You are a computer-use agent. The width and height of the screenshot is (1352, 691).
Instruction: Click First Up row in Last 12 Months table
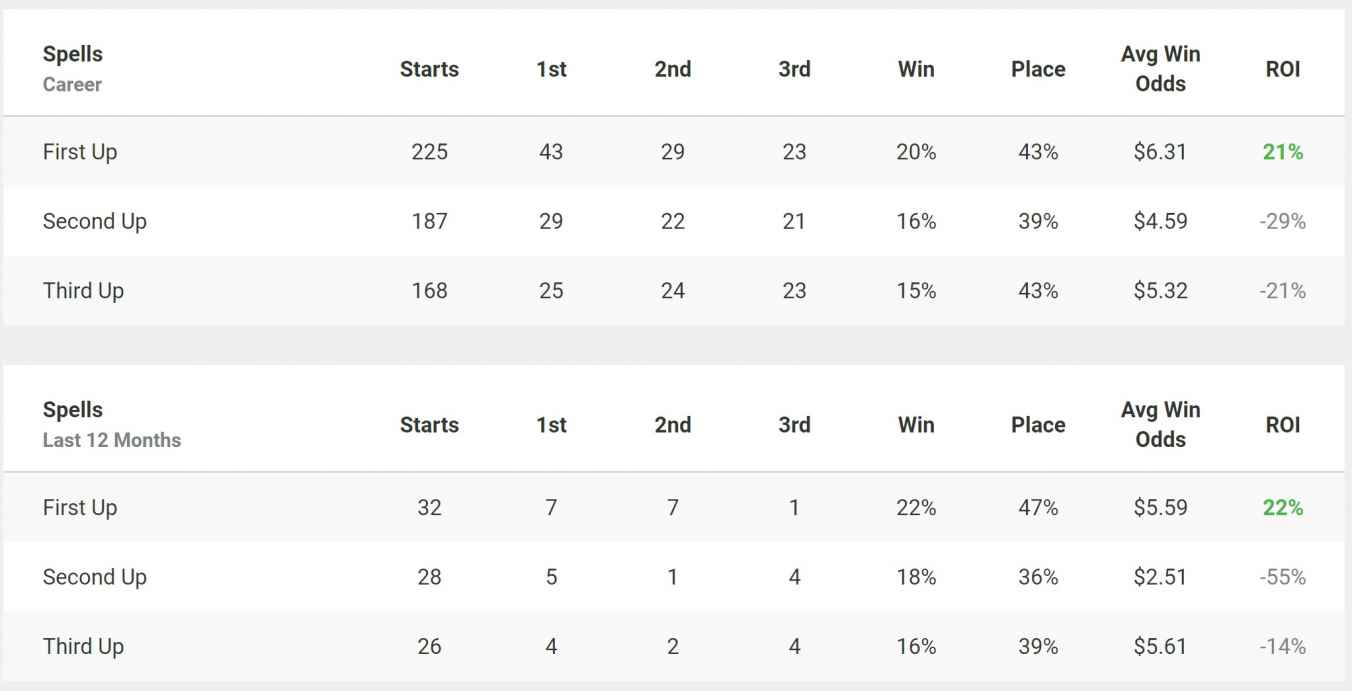tap(674, 508)
